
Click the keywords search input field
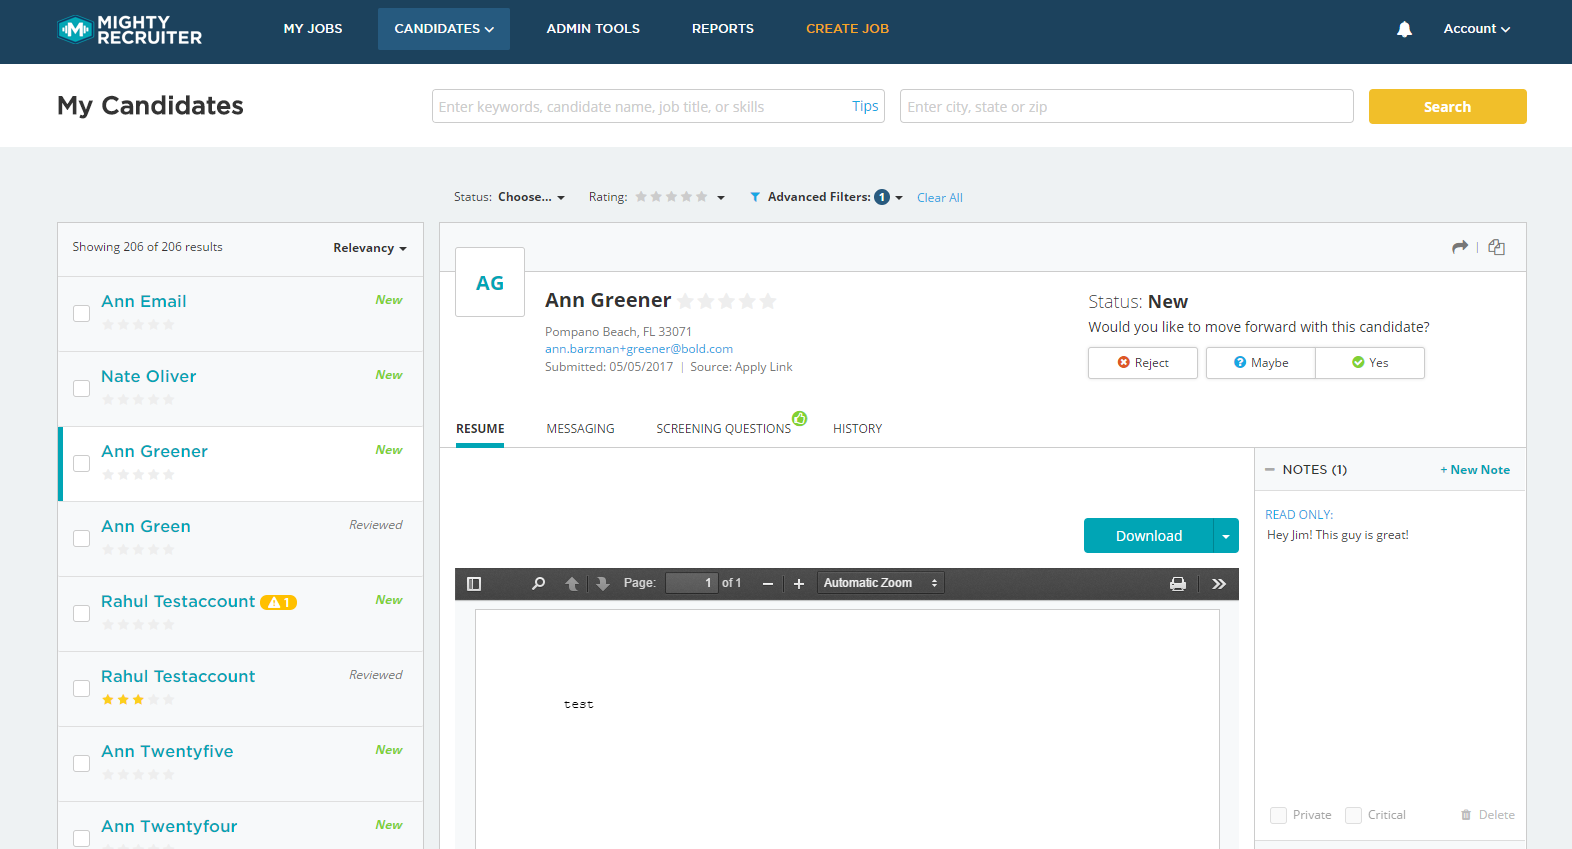(640, 107)
